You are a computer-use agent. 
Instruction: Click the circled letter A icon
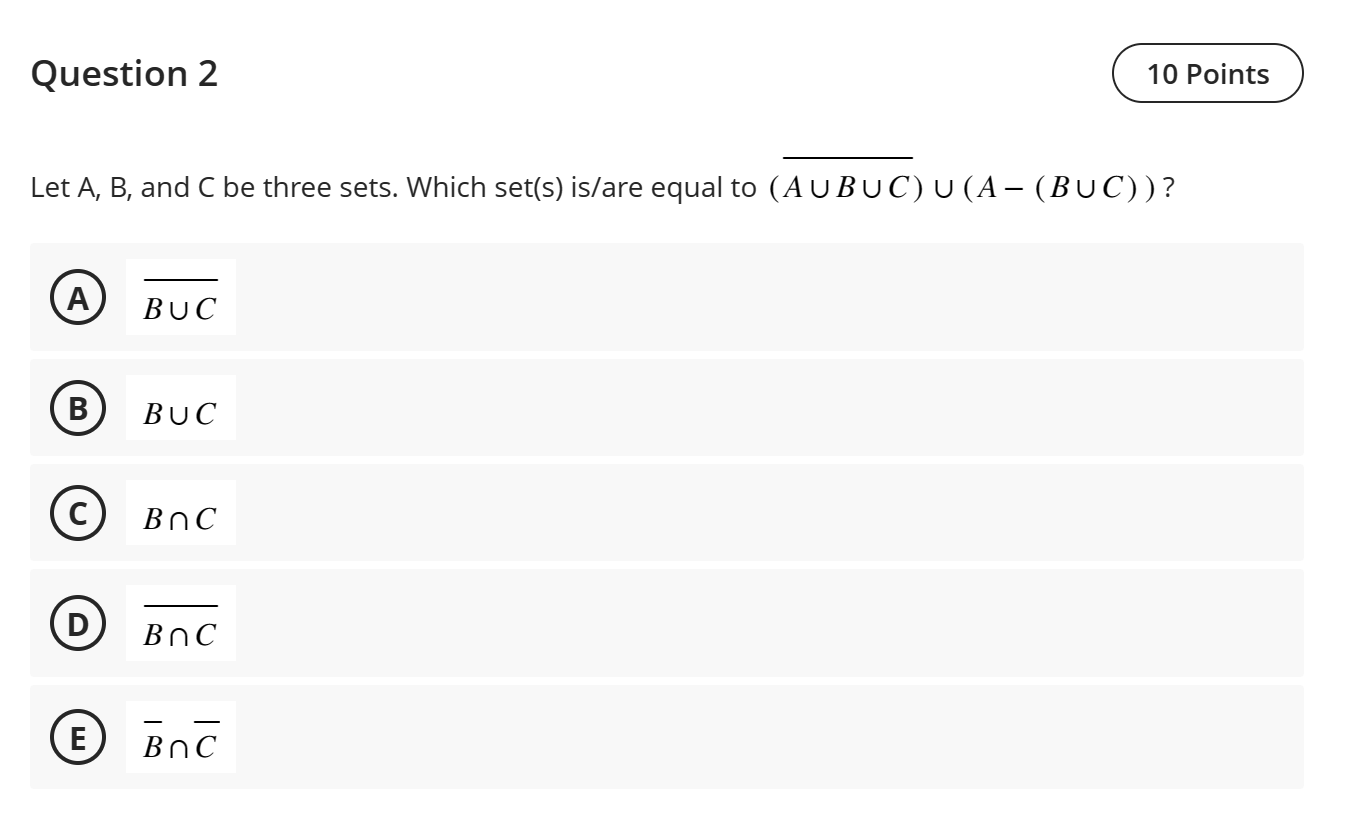(77, 297)
